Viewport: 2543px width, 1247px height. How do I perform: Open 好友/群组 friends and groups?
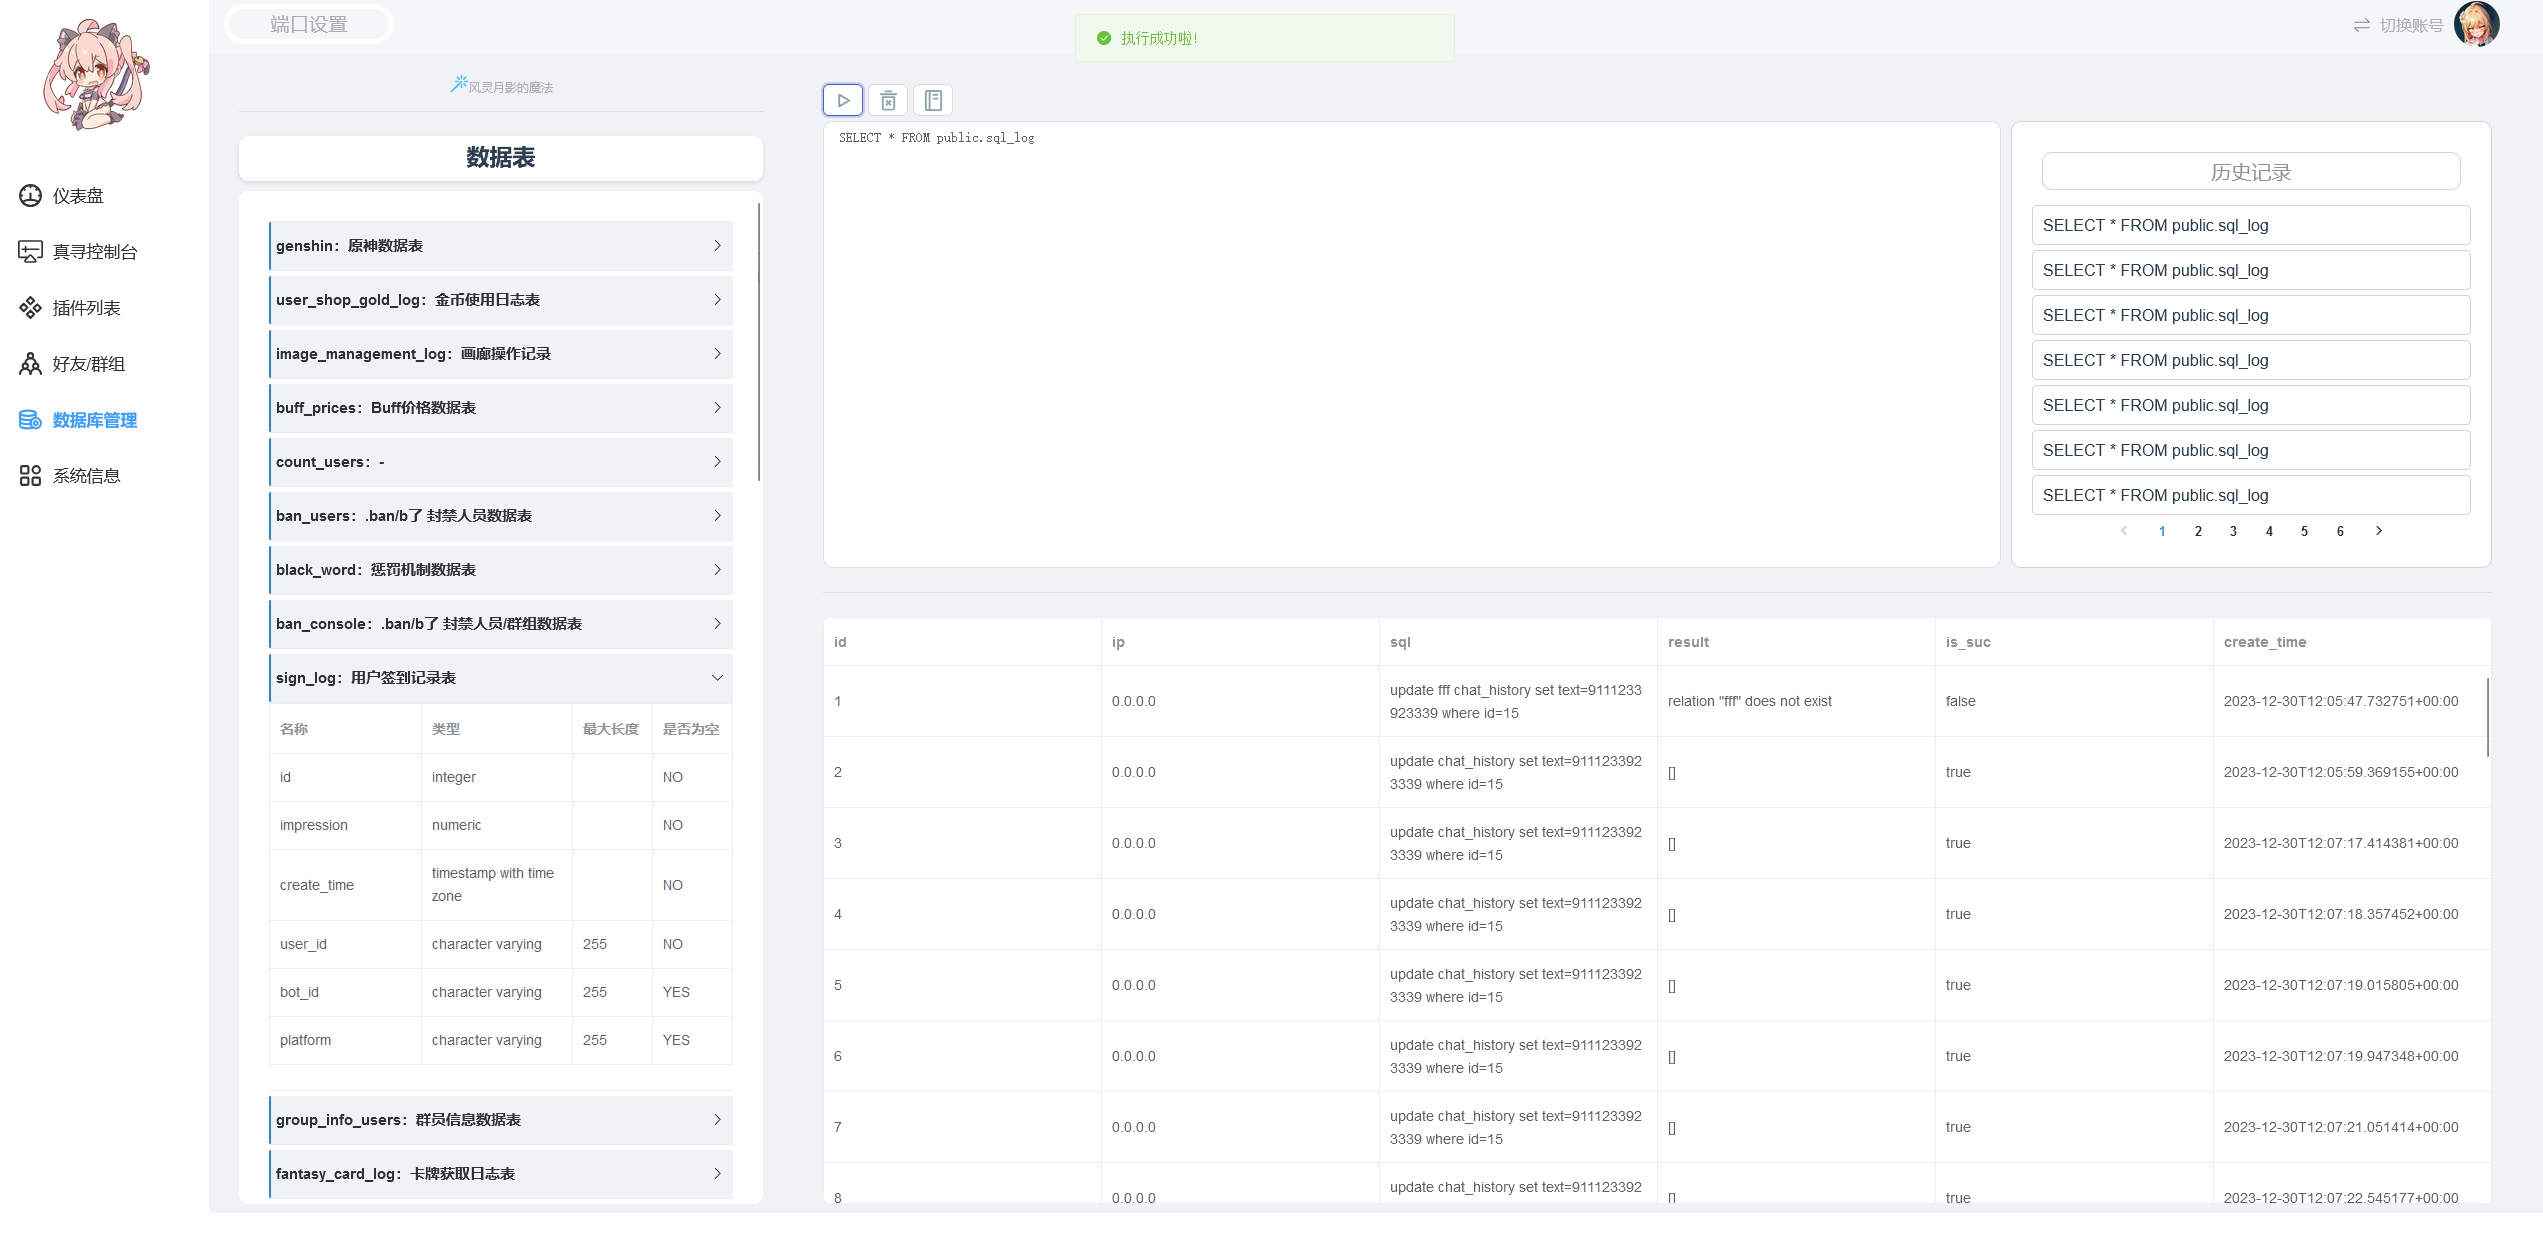(88, 364)
